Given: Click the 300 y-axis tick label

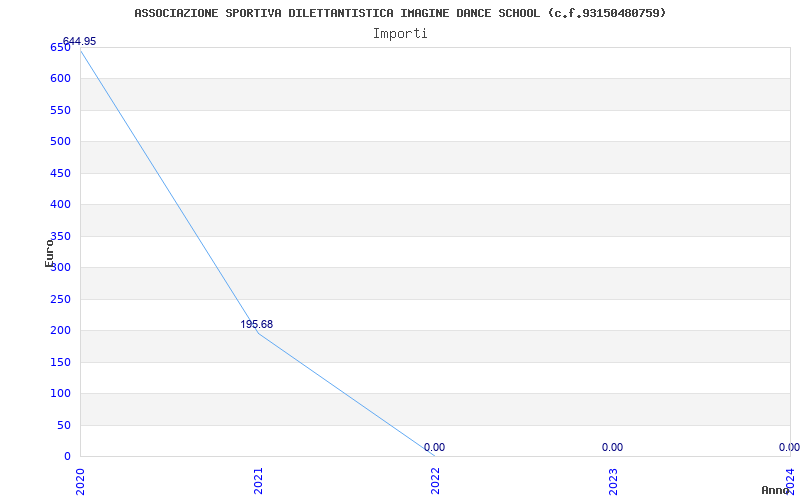Looking at the screenshot, I should pos(60,267).
